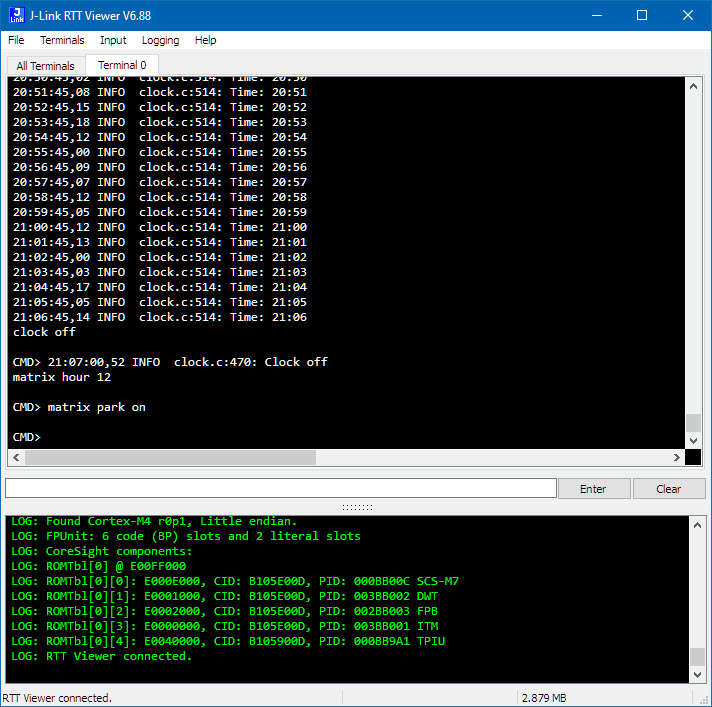Select the Terminal 0 tab
Screen dimensions: 712x707
(x=122, y=65)
